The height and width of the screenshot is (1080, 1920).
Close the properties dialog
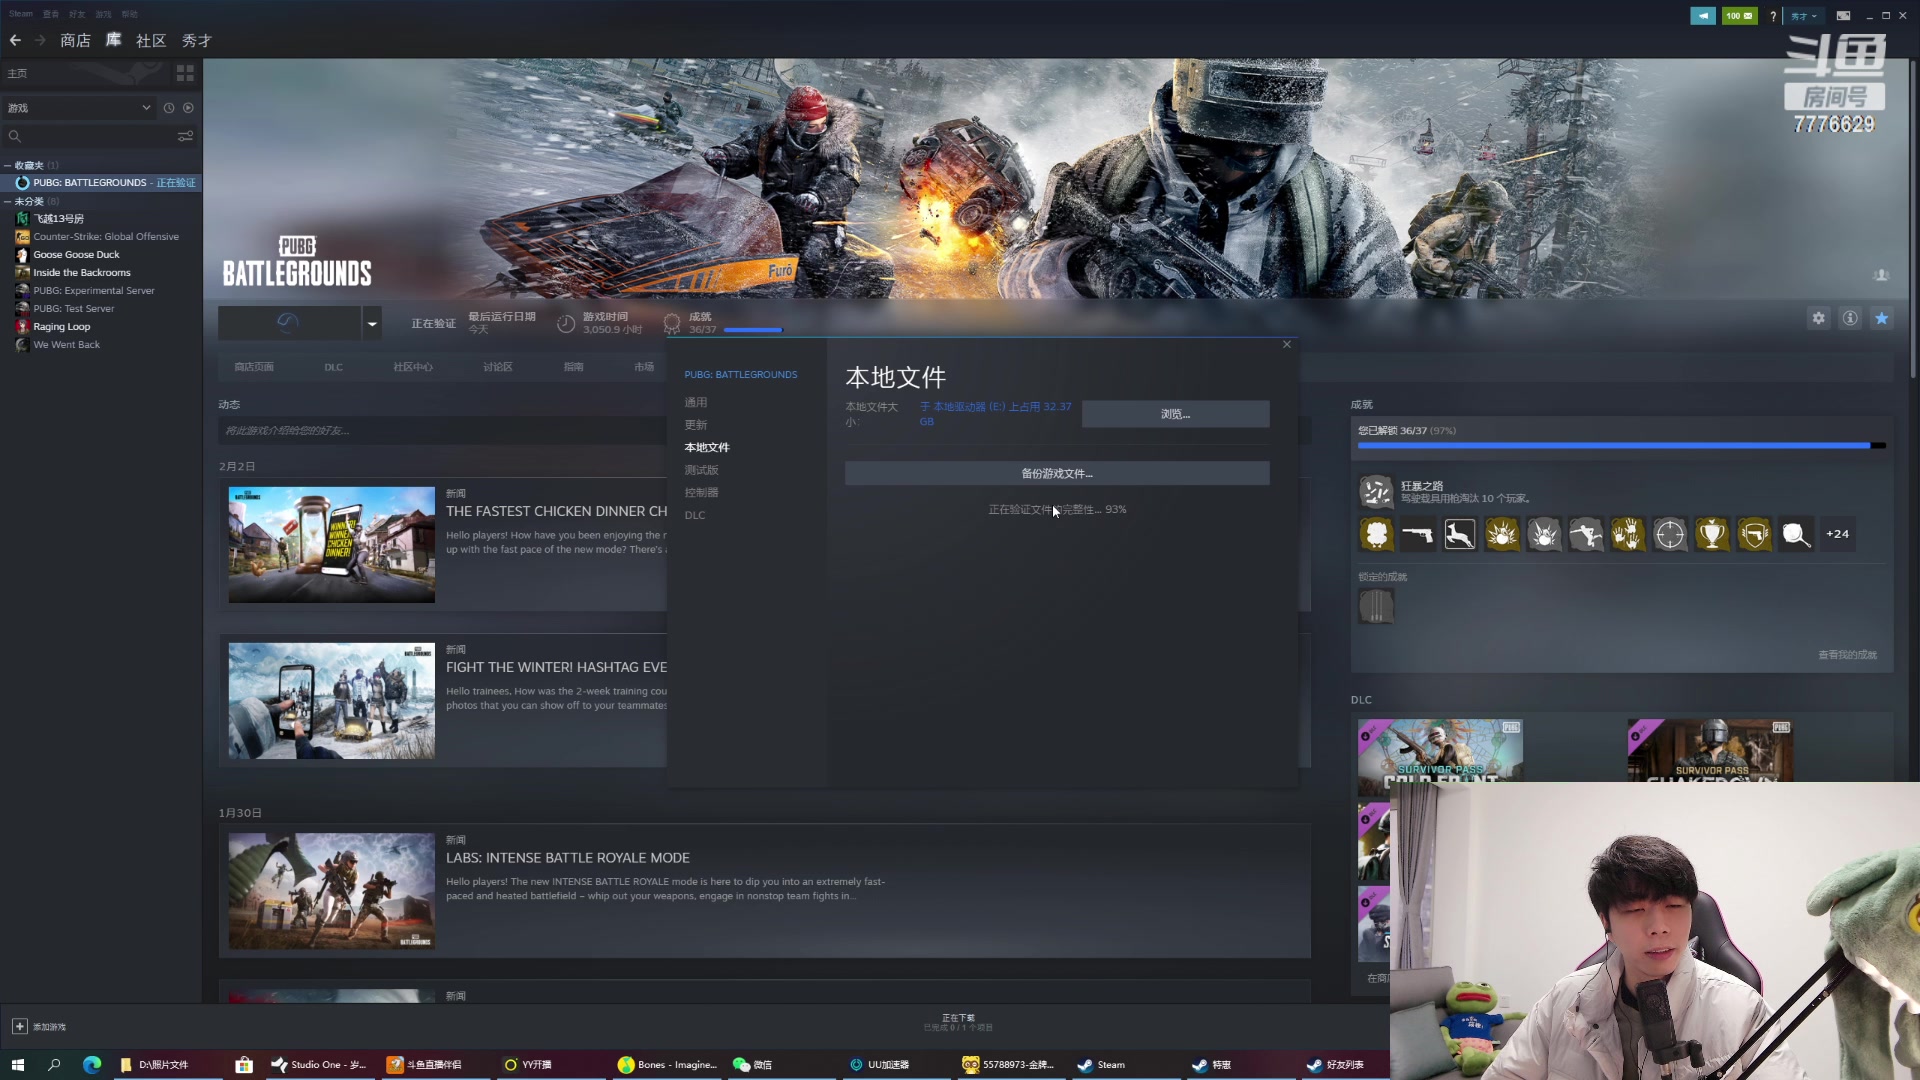click(1287, 344)
